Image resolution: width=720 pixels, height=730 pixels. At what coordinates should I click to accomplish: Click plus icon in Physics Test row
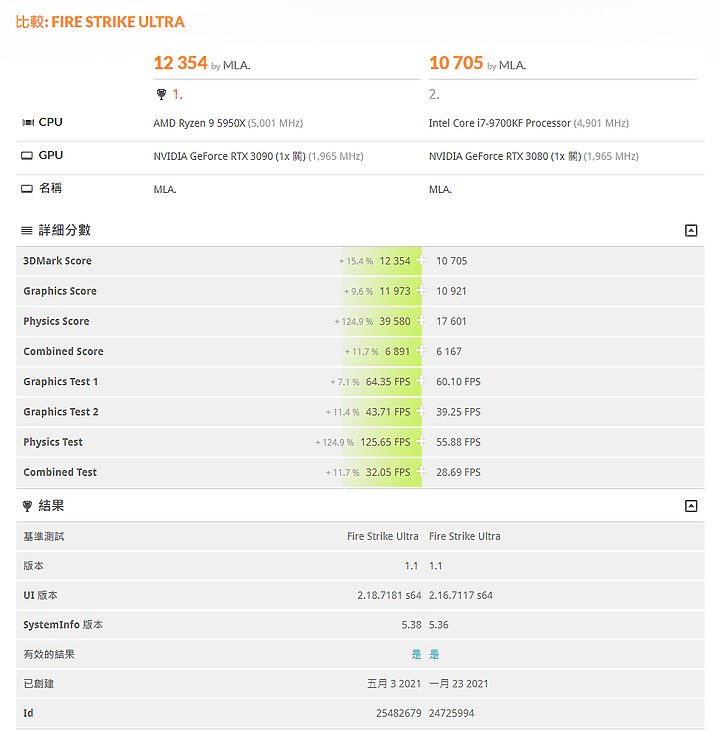pyautogui.click(x=421, y=442)
